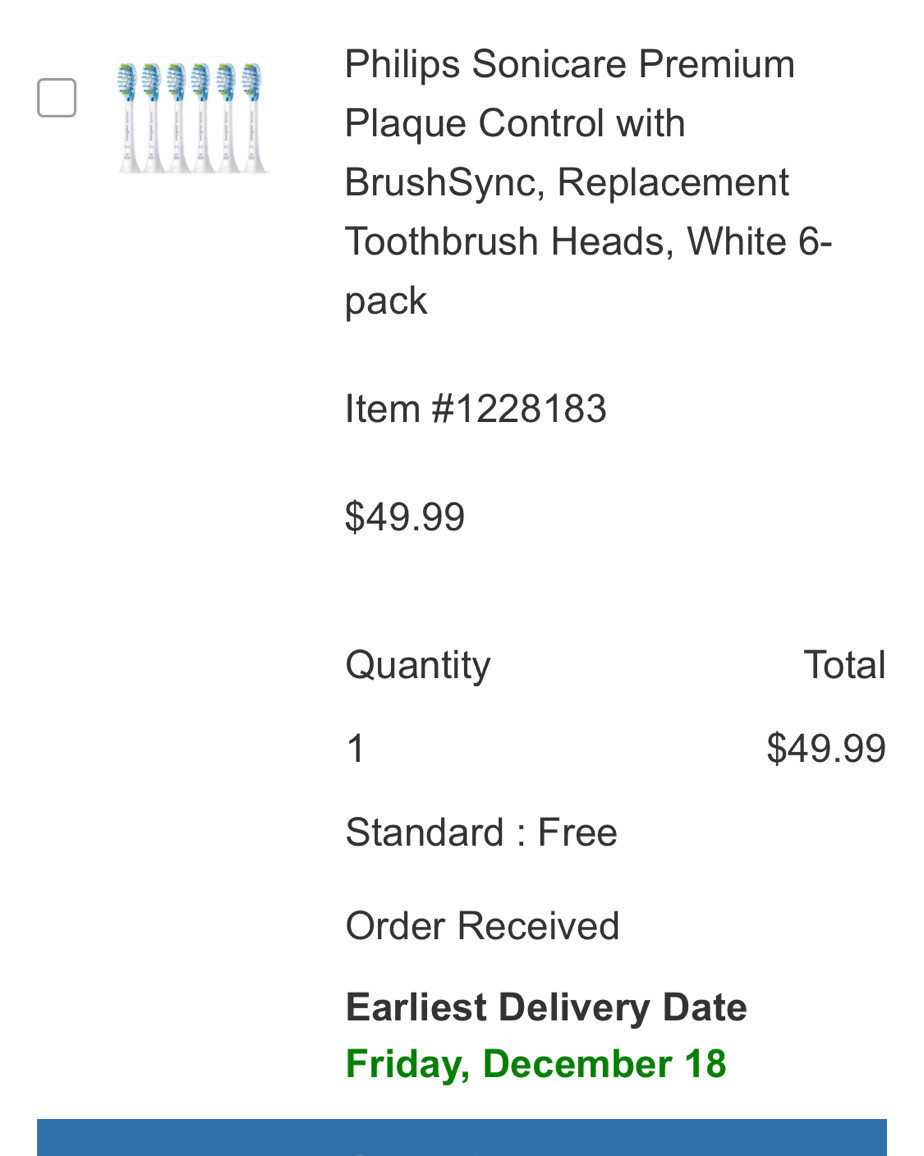Click the Quantity label
This screenshot has width=924, height=1156.
point(417,665)
